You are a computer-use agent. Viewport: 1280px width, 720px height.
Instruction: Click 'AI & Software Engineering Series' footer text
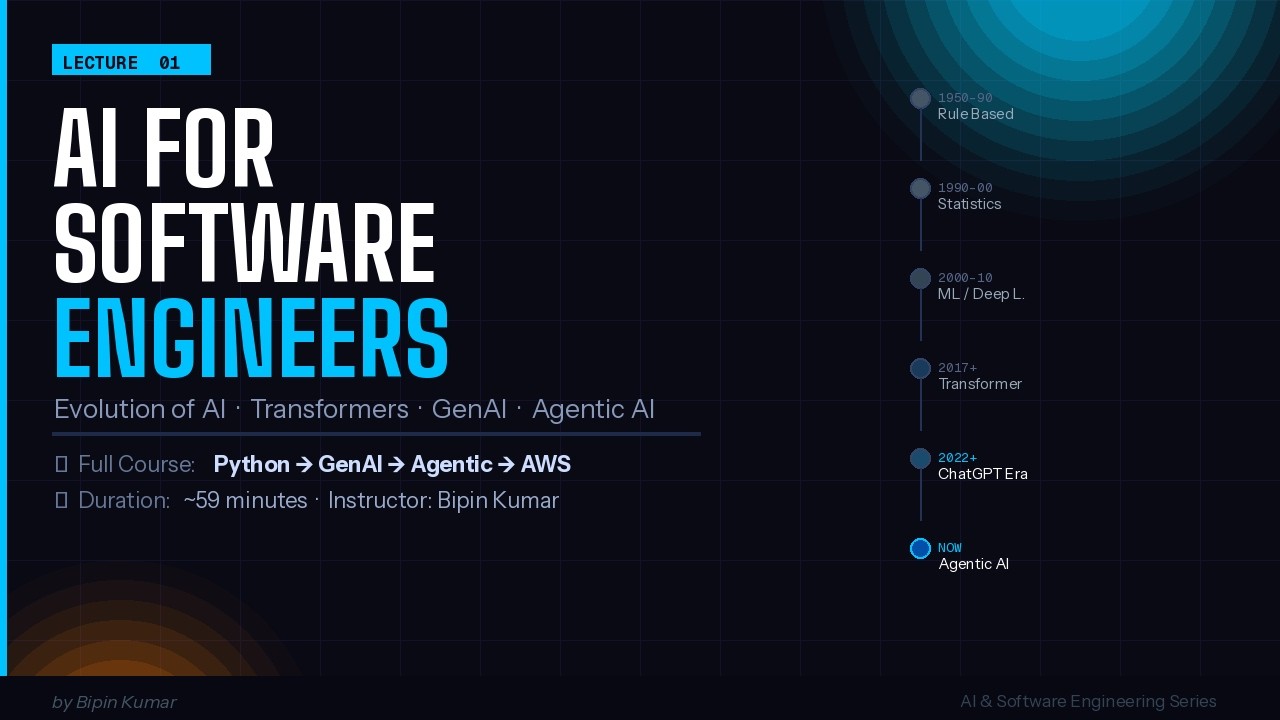point(1088,701)
